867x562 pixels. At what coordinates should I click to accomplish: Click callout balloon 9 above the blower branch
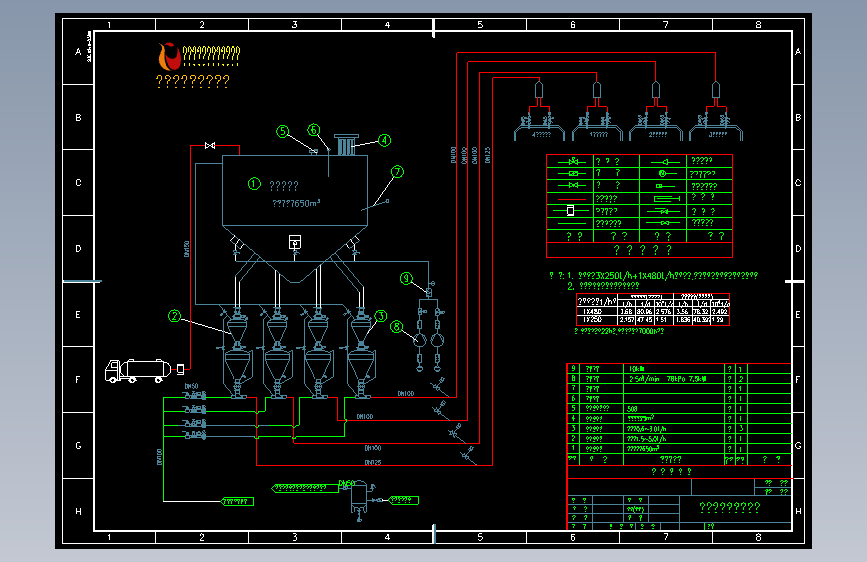click(406, 278)
